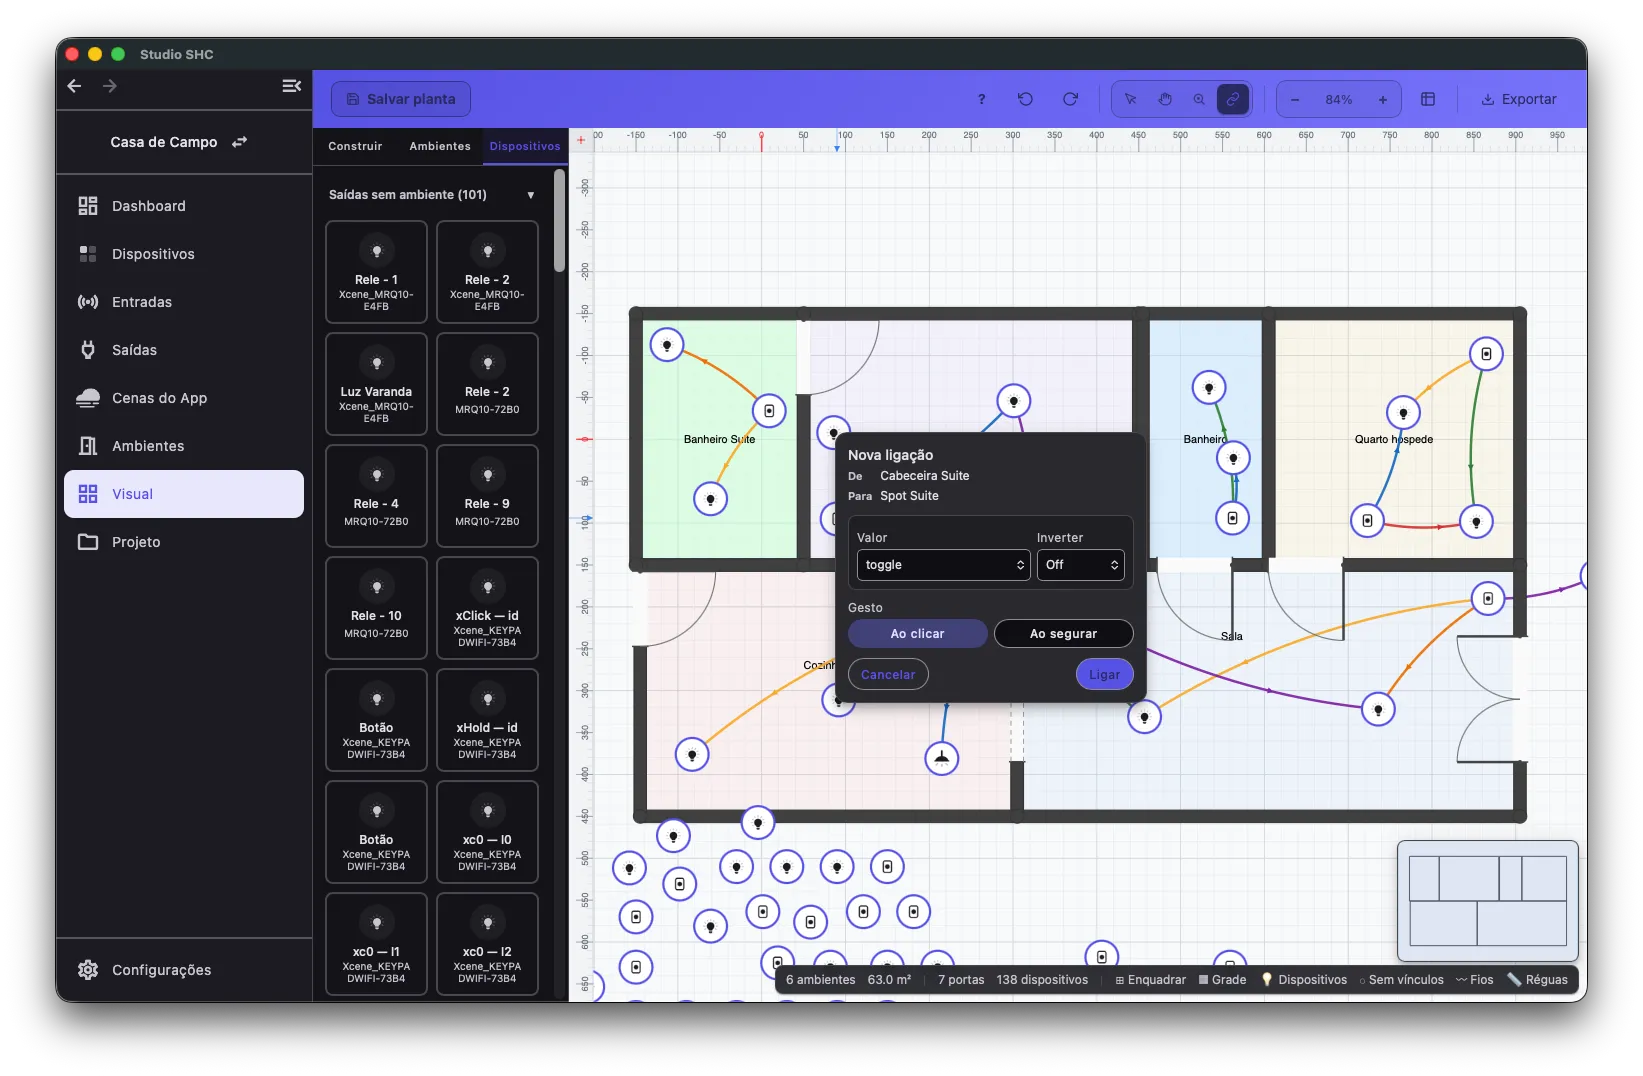Toggle Dispositivos visibility in status bar
1643x1076 pixels.
pos(1304,980)
